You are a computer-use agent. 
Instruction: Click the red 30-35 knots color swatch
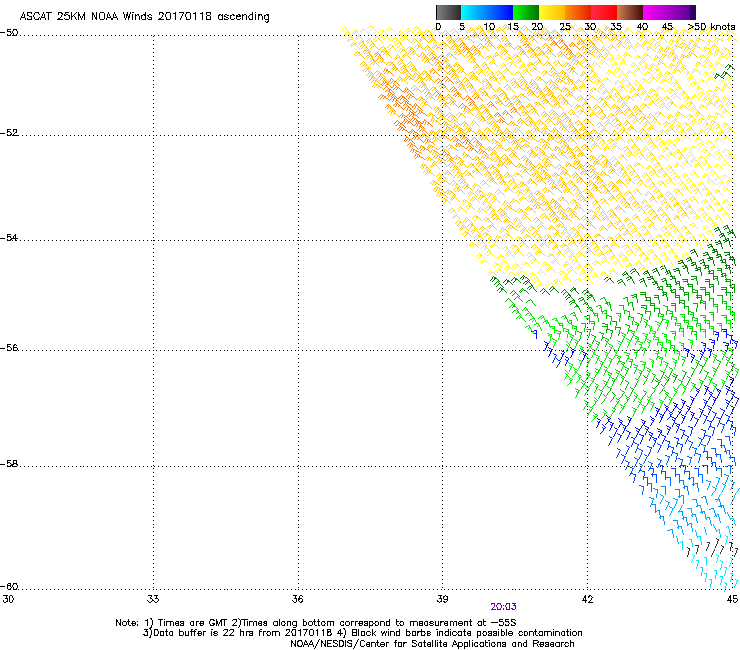coord(604,12)
